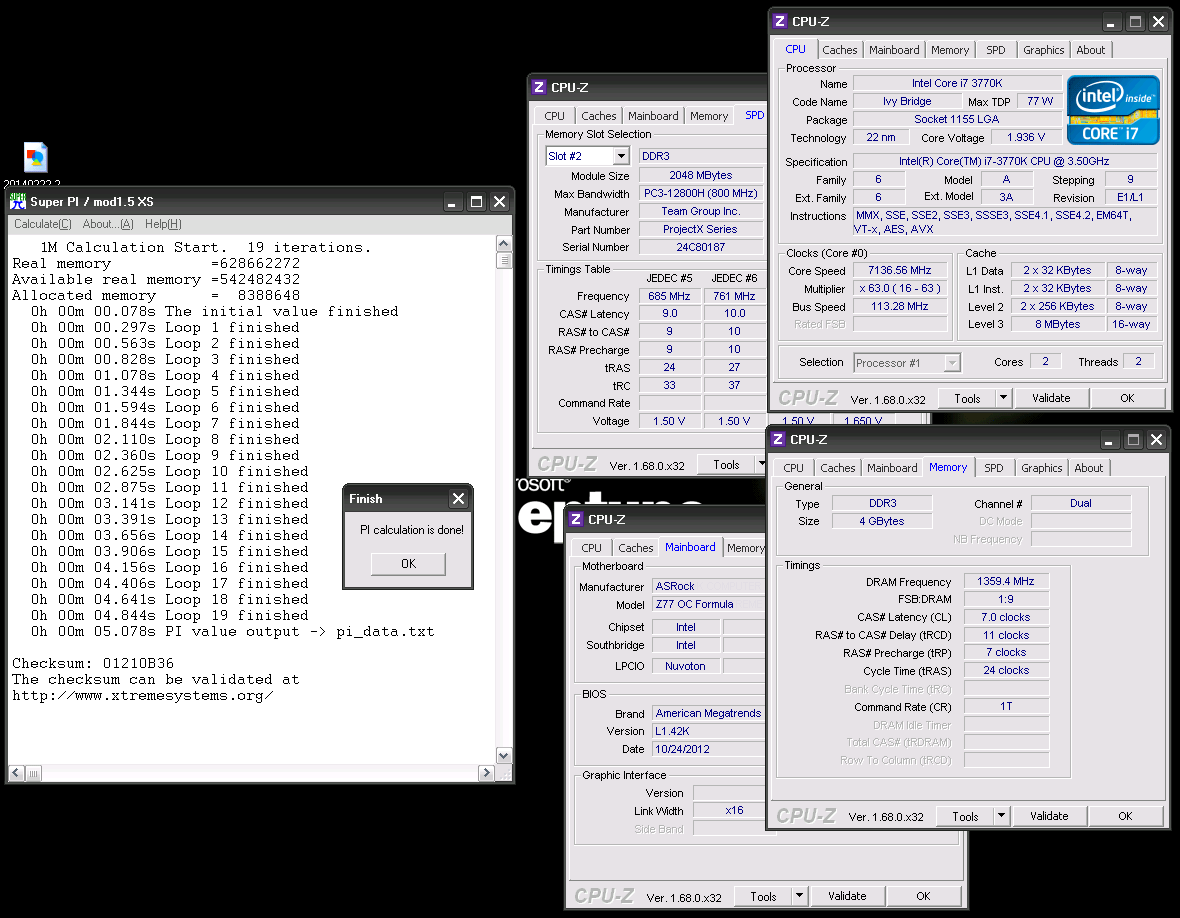1180x918 pixels.
Task: Switch to About tab in CPU window
Action: pos(1090,50)
